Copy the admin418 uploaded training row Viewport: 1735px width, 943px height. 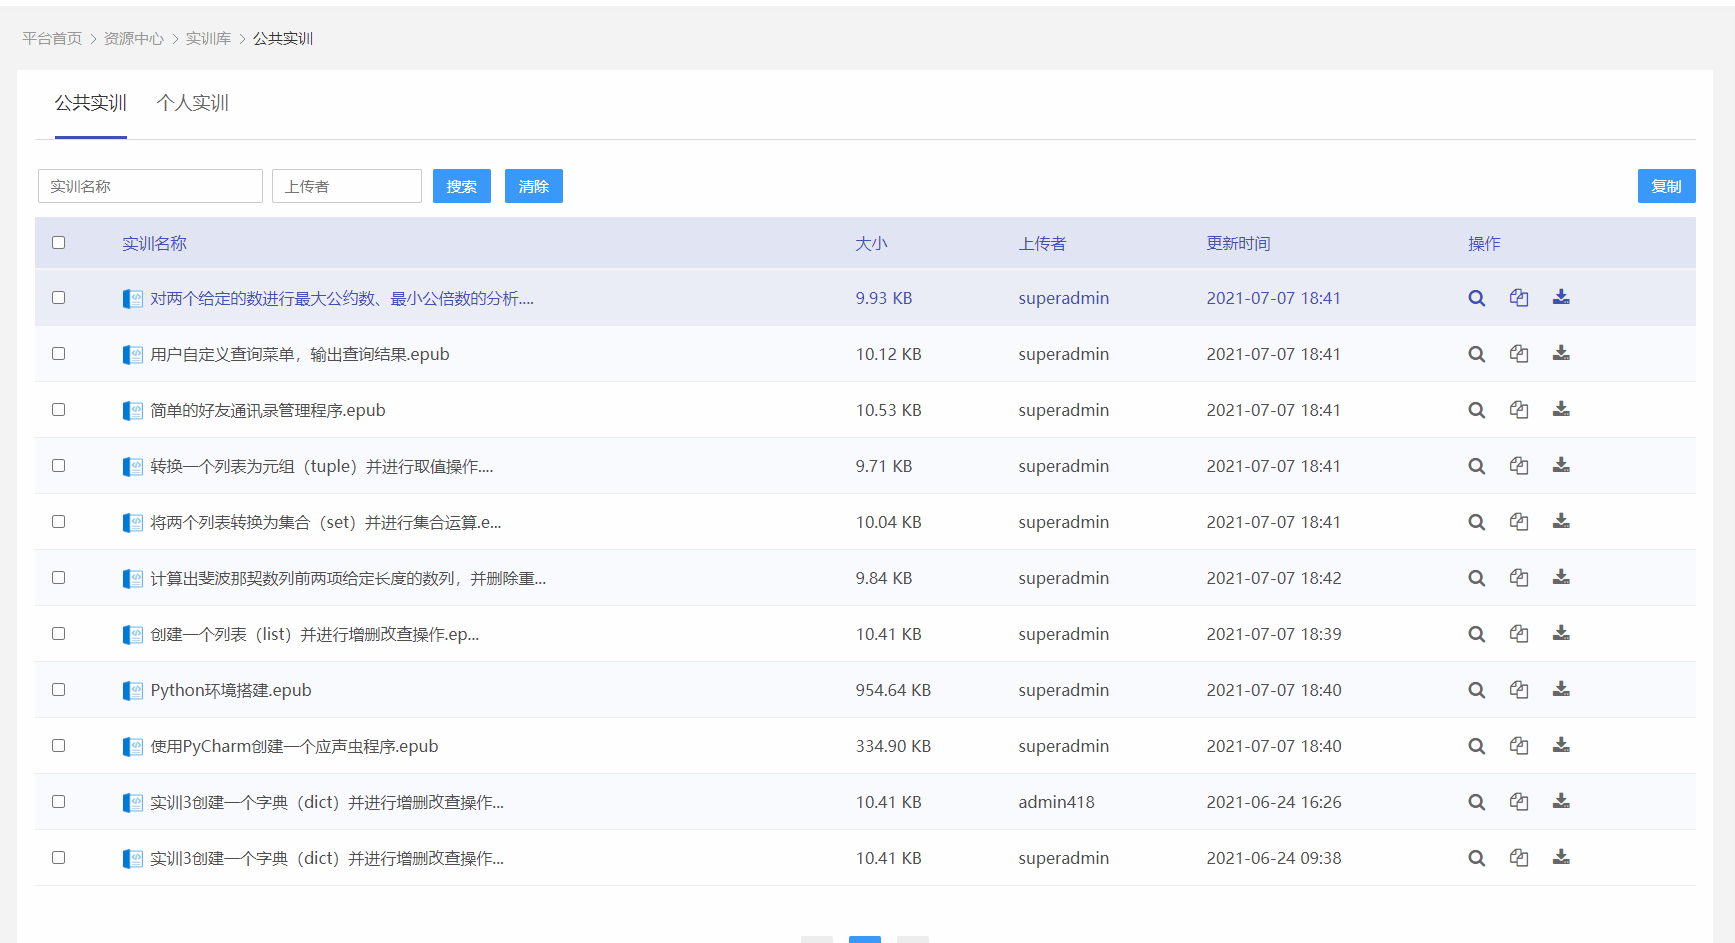click(1519, 801)
